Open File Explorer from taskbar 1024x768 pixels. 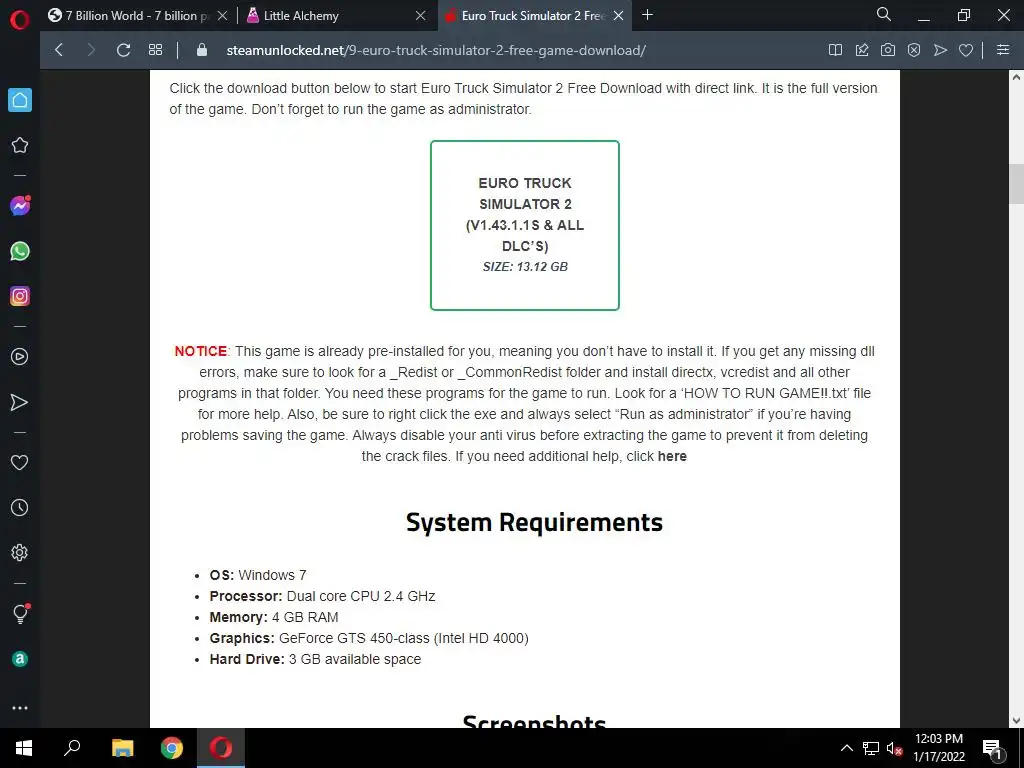pyautogui.click(x=123, y=748)
